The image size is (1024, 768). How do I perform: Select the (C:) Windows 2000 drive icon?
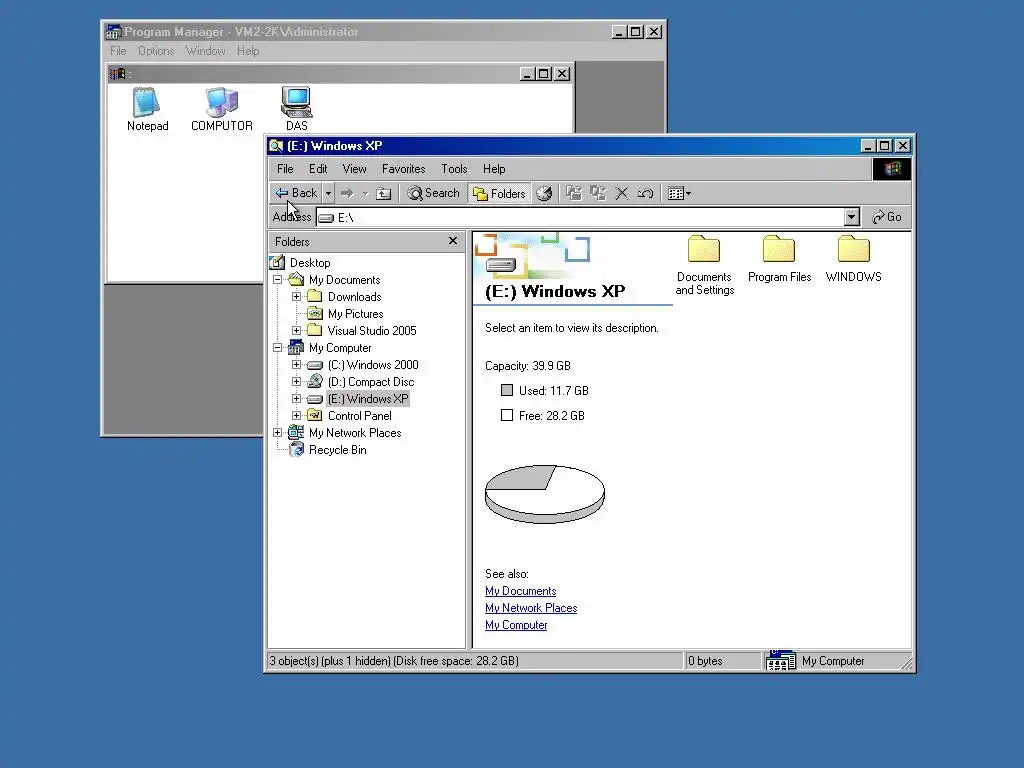(315, 364)
